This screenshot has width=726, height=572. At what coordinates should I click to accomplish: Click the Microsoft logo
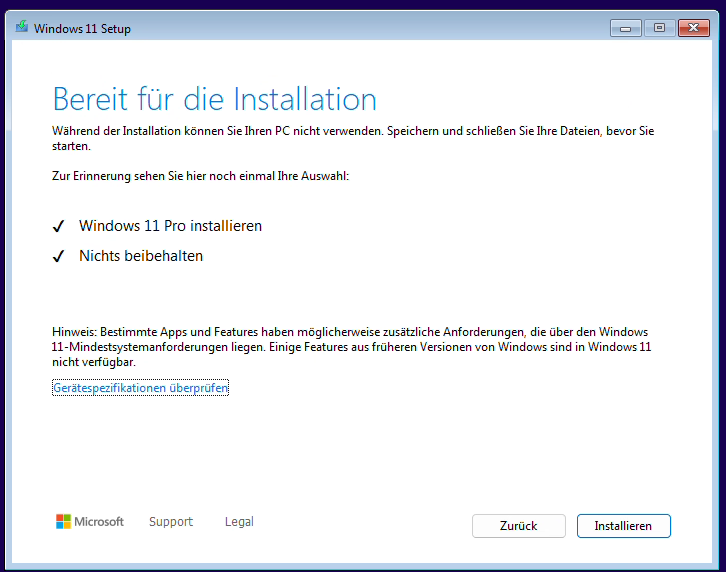click(x=90, y=522)
